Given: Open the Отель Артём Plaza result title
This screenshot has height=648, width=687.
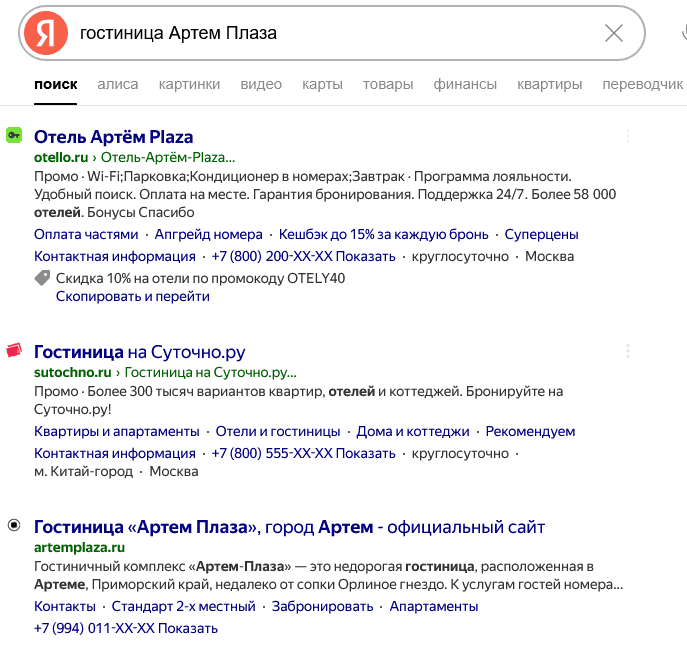Looking at the screenshot, I should coord(113,137).
